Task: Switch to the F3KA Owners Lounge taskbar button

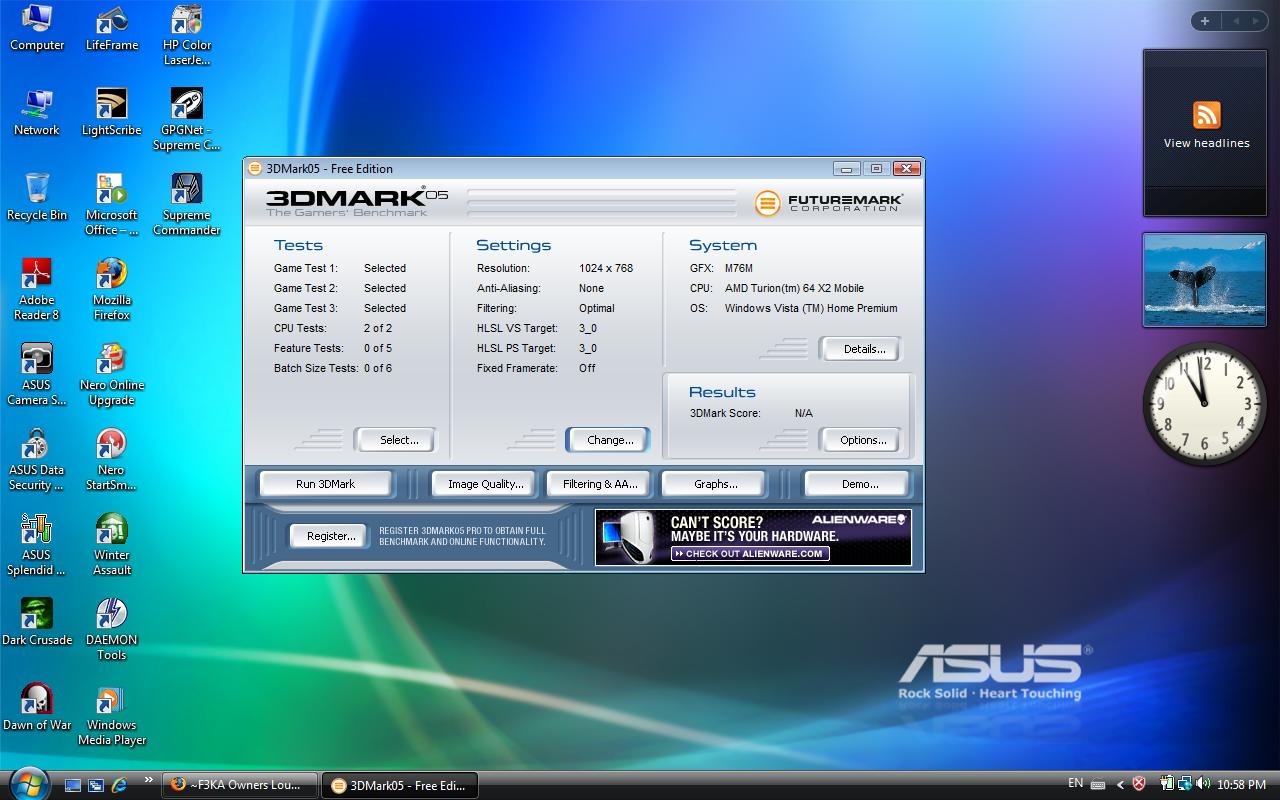Action: point(240,785)
